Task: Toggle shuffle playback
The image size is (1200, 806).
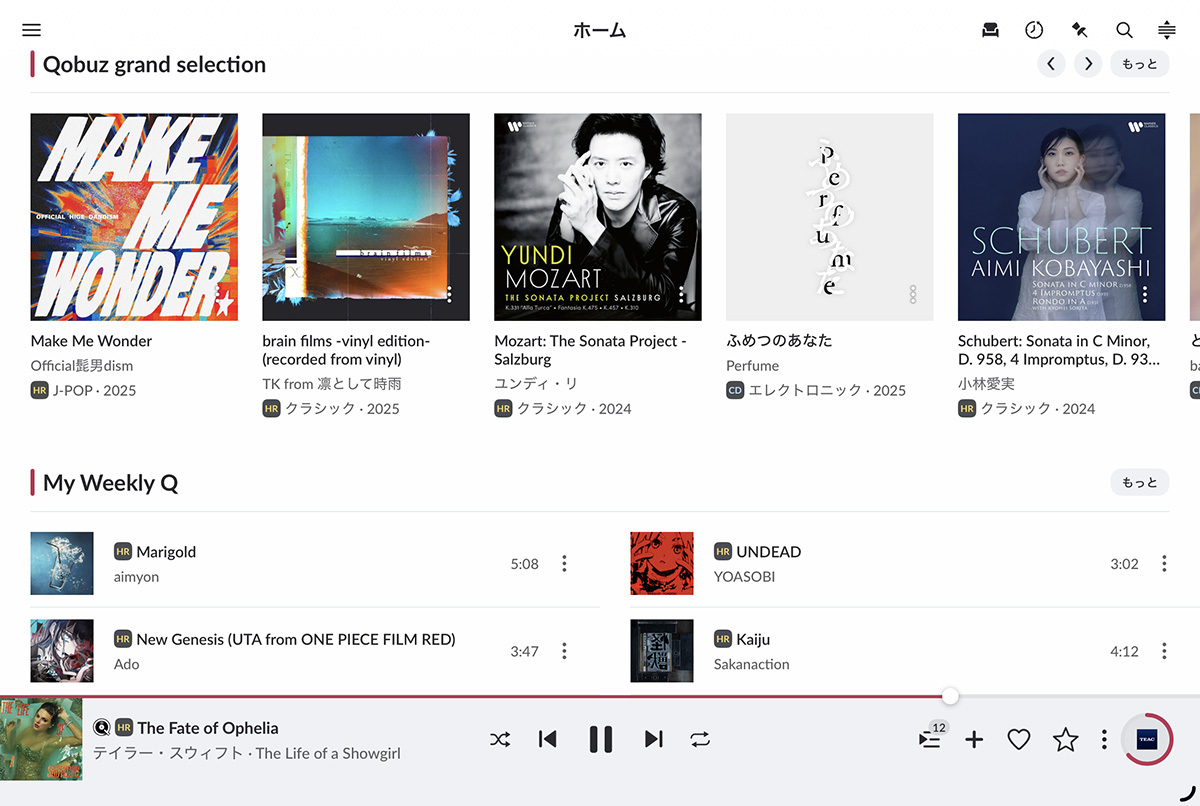Action: click(500, 739)
